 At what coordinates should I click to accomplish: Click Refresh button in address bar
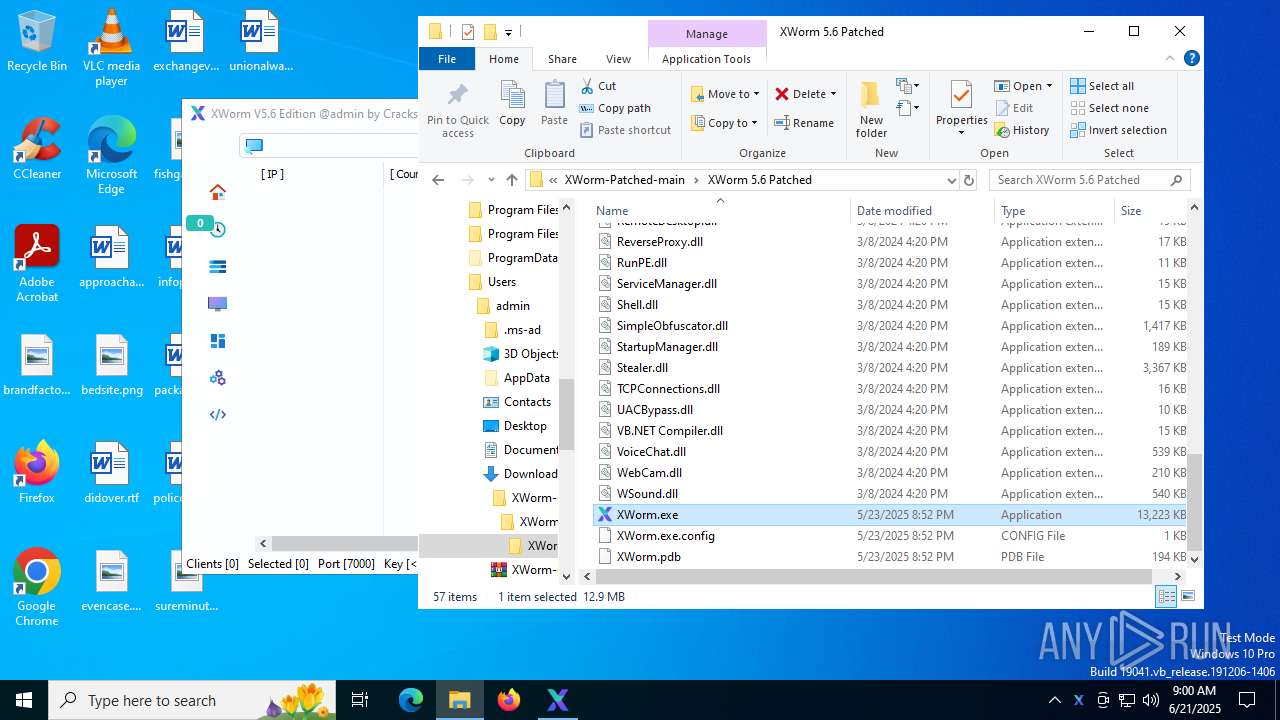coord(968,180)
